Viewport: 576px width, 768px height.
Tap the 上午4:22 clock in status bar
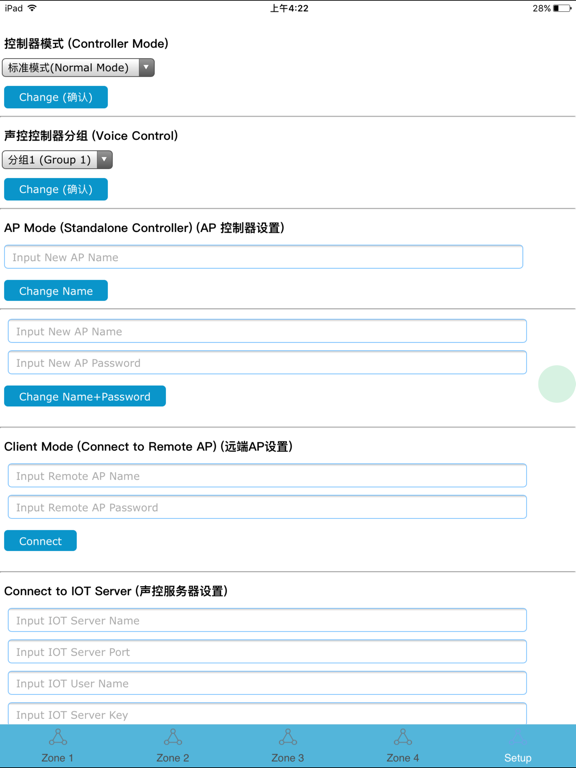click(289, 8)
